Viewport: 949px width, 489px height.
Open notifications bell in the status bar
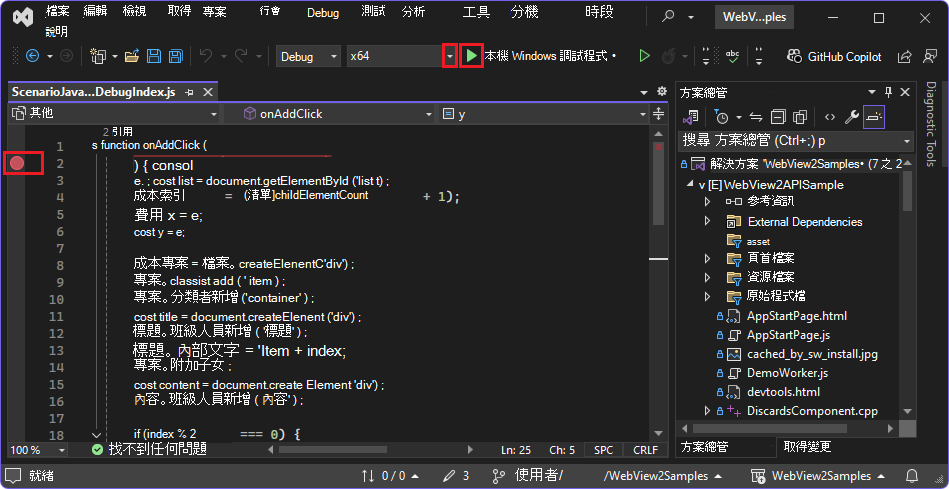tap(911, 476)
